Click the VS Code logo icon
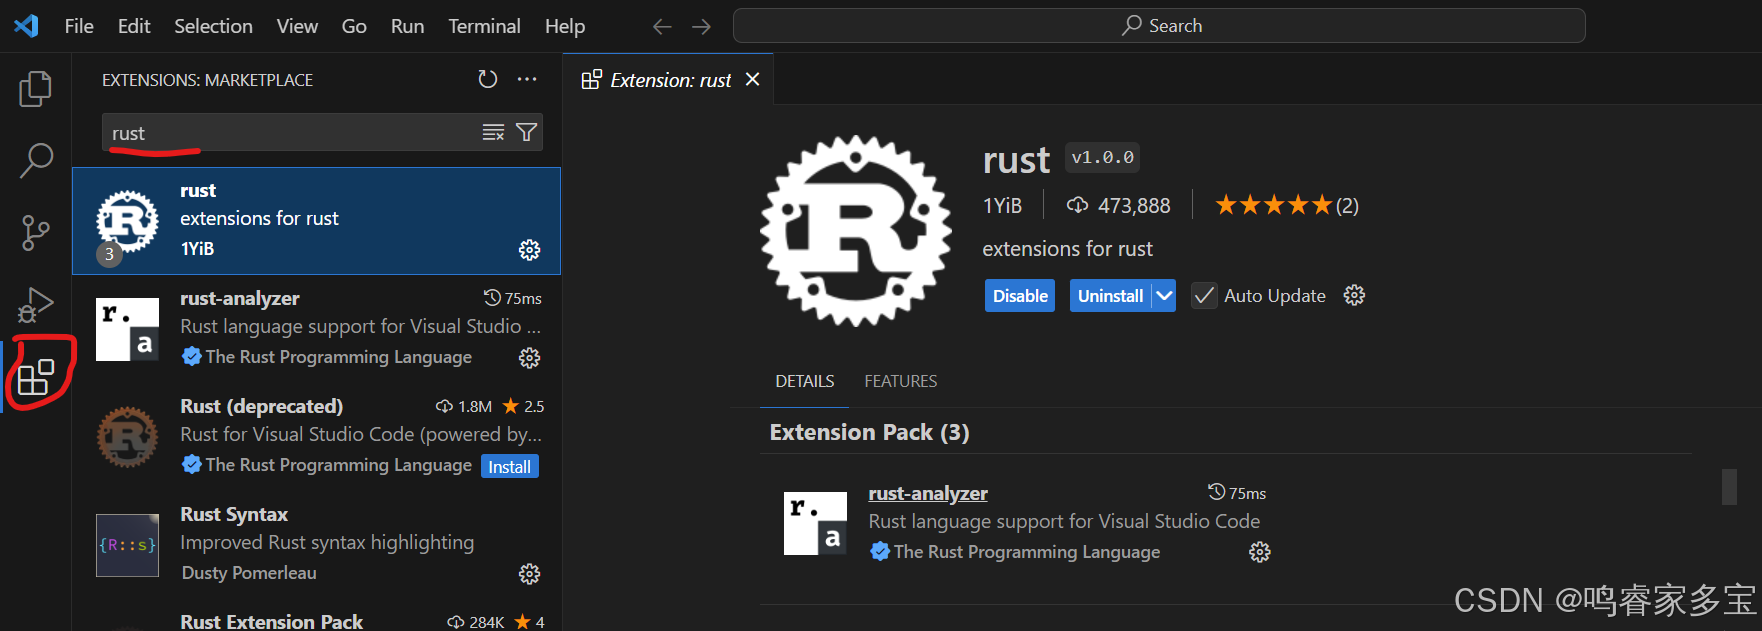 [x=26, y=26]
